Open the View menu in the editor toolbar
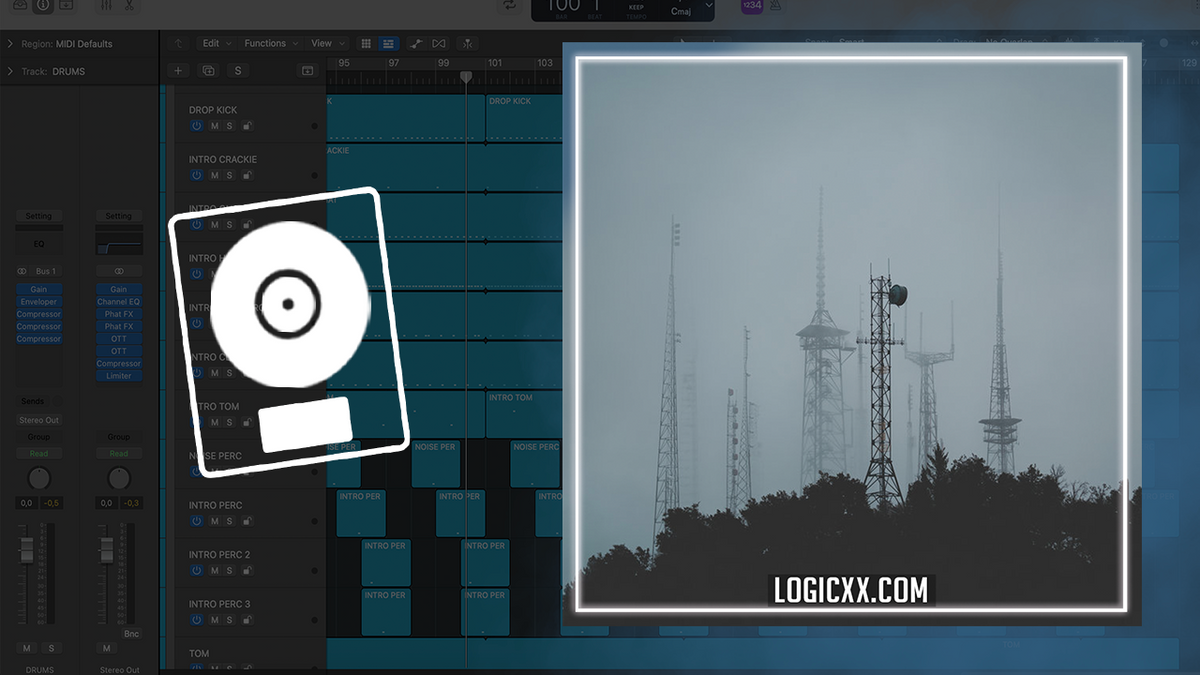Viewport: 1200px width, 675px height. 324,43
